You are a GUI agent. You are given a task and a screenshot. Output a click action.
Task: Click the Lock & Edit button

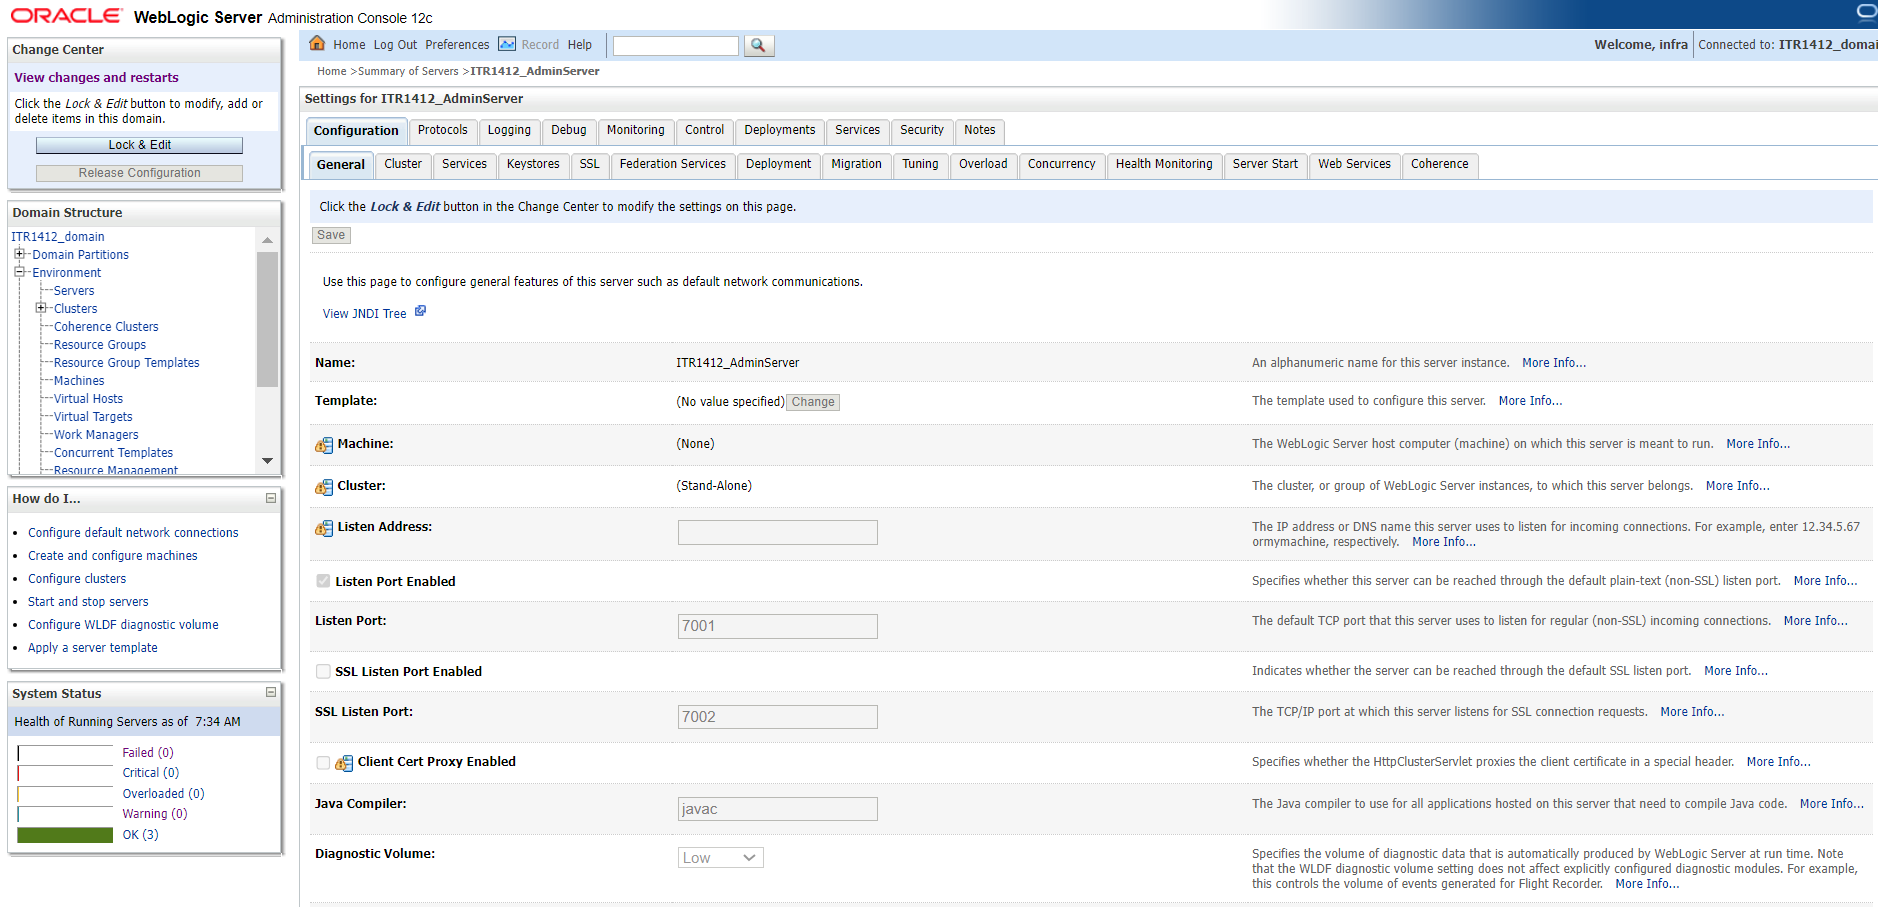pos(140,145)
